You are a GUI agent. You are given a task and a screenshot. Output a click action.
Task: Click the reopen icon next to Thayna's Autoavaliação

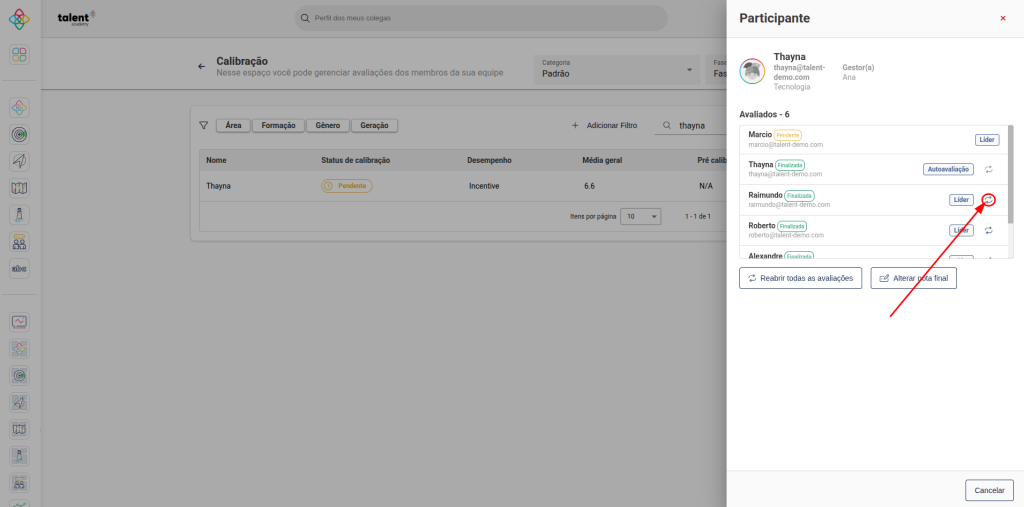point(988,169)
